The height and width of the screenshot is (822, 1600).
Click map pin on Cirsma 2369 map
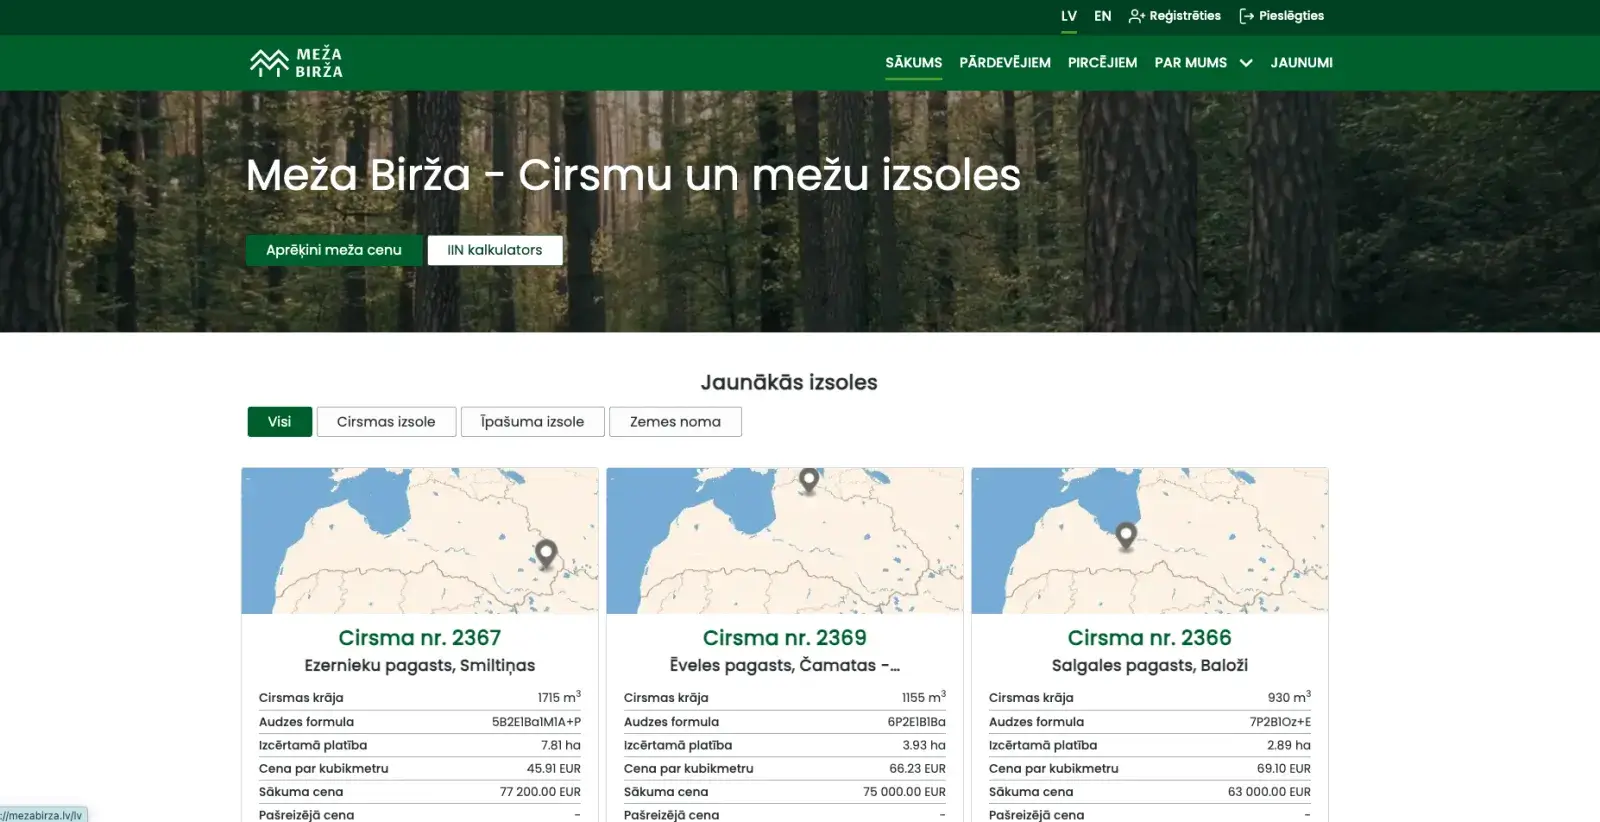point(809,479)
